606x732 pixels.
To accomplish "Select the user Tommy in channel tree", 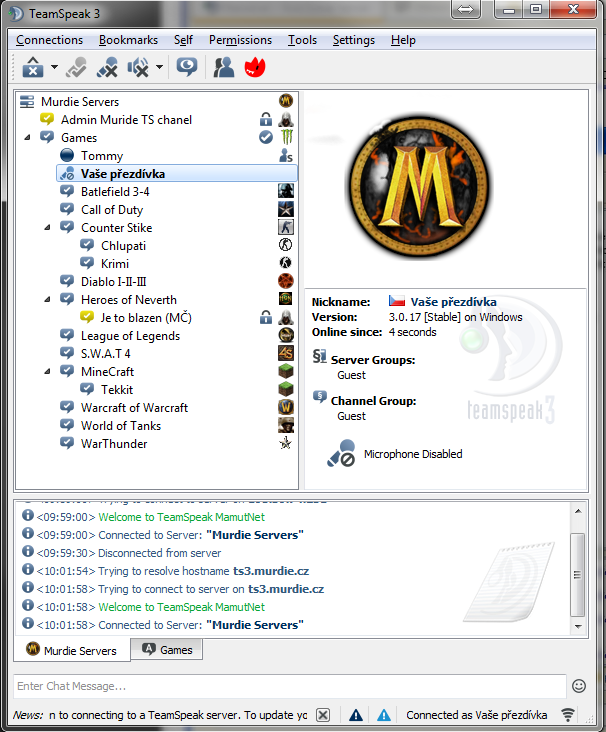I will 102,155.
